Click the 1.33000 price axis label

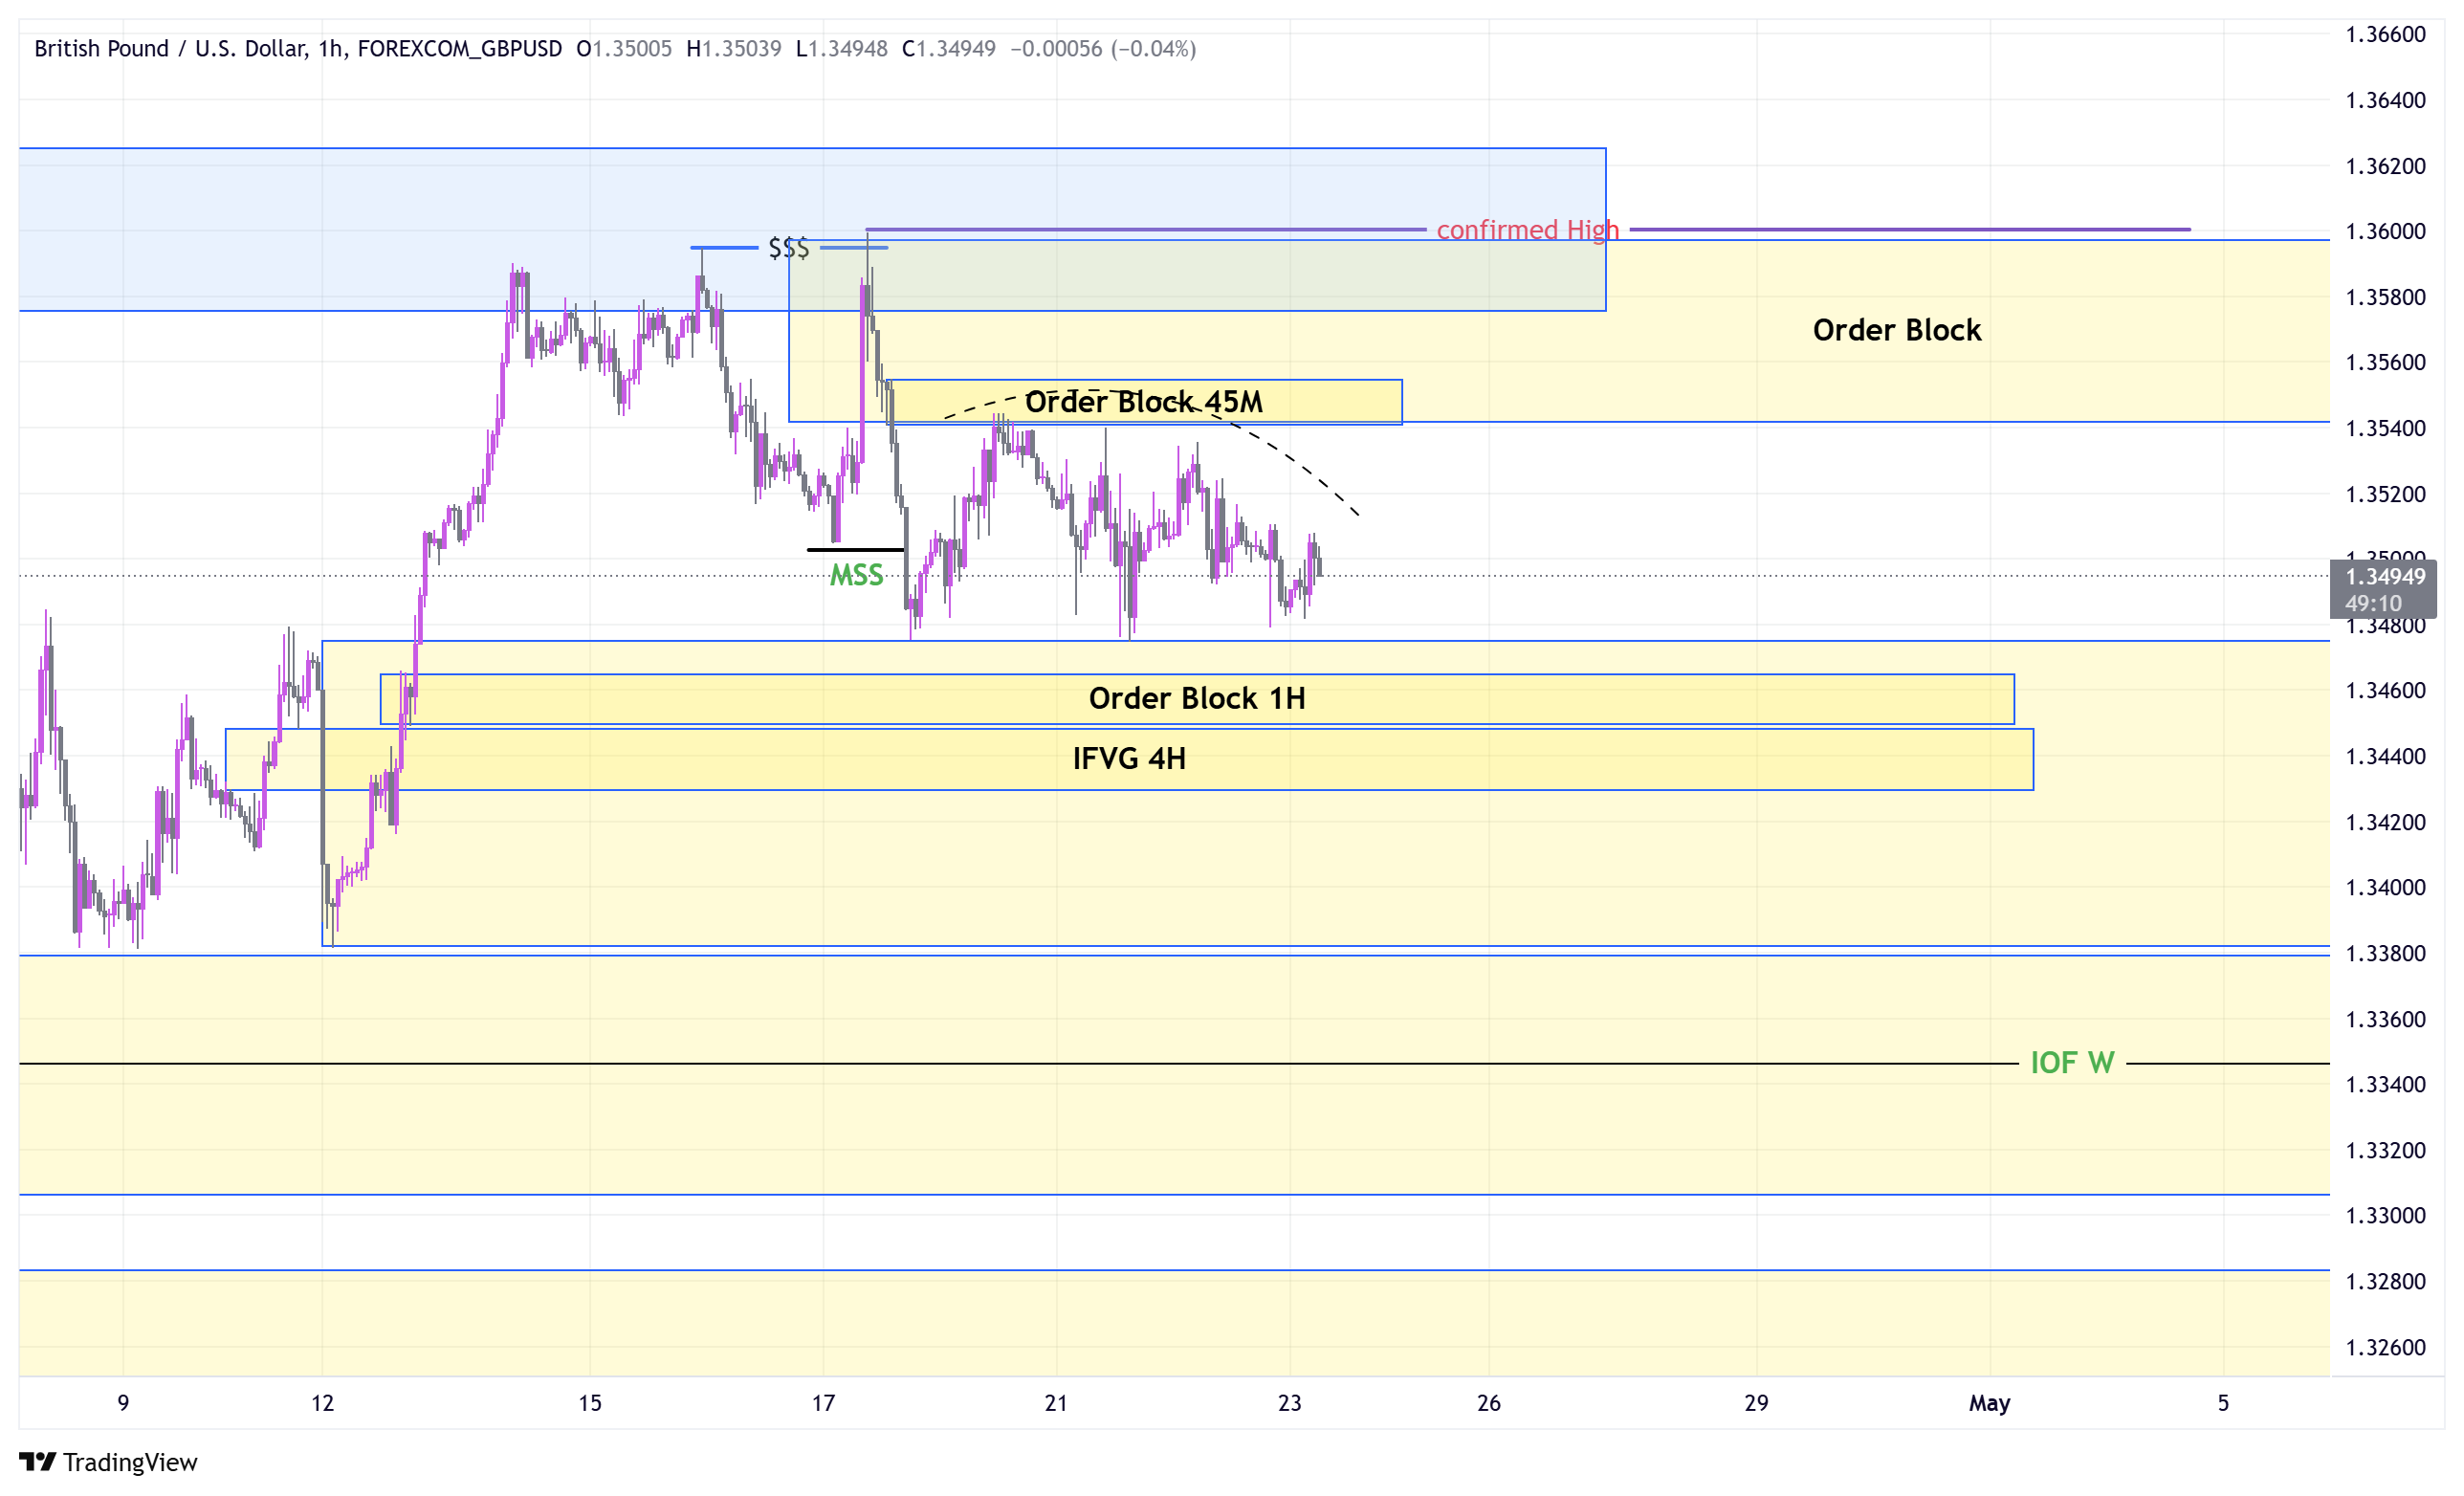[2386, 1216]
